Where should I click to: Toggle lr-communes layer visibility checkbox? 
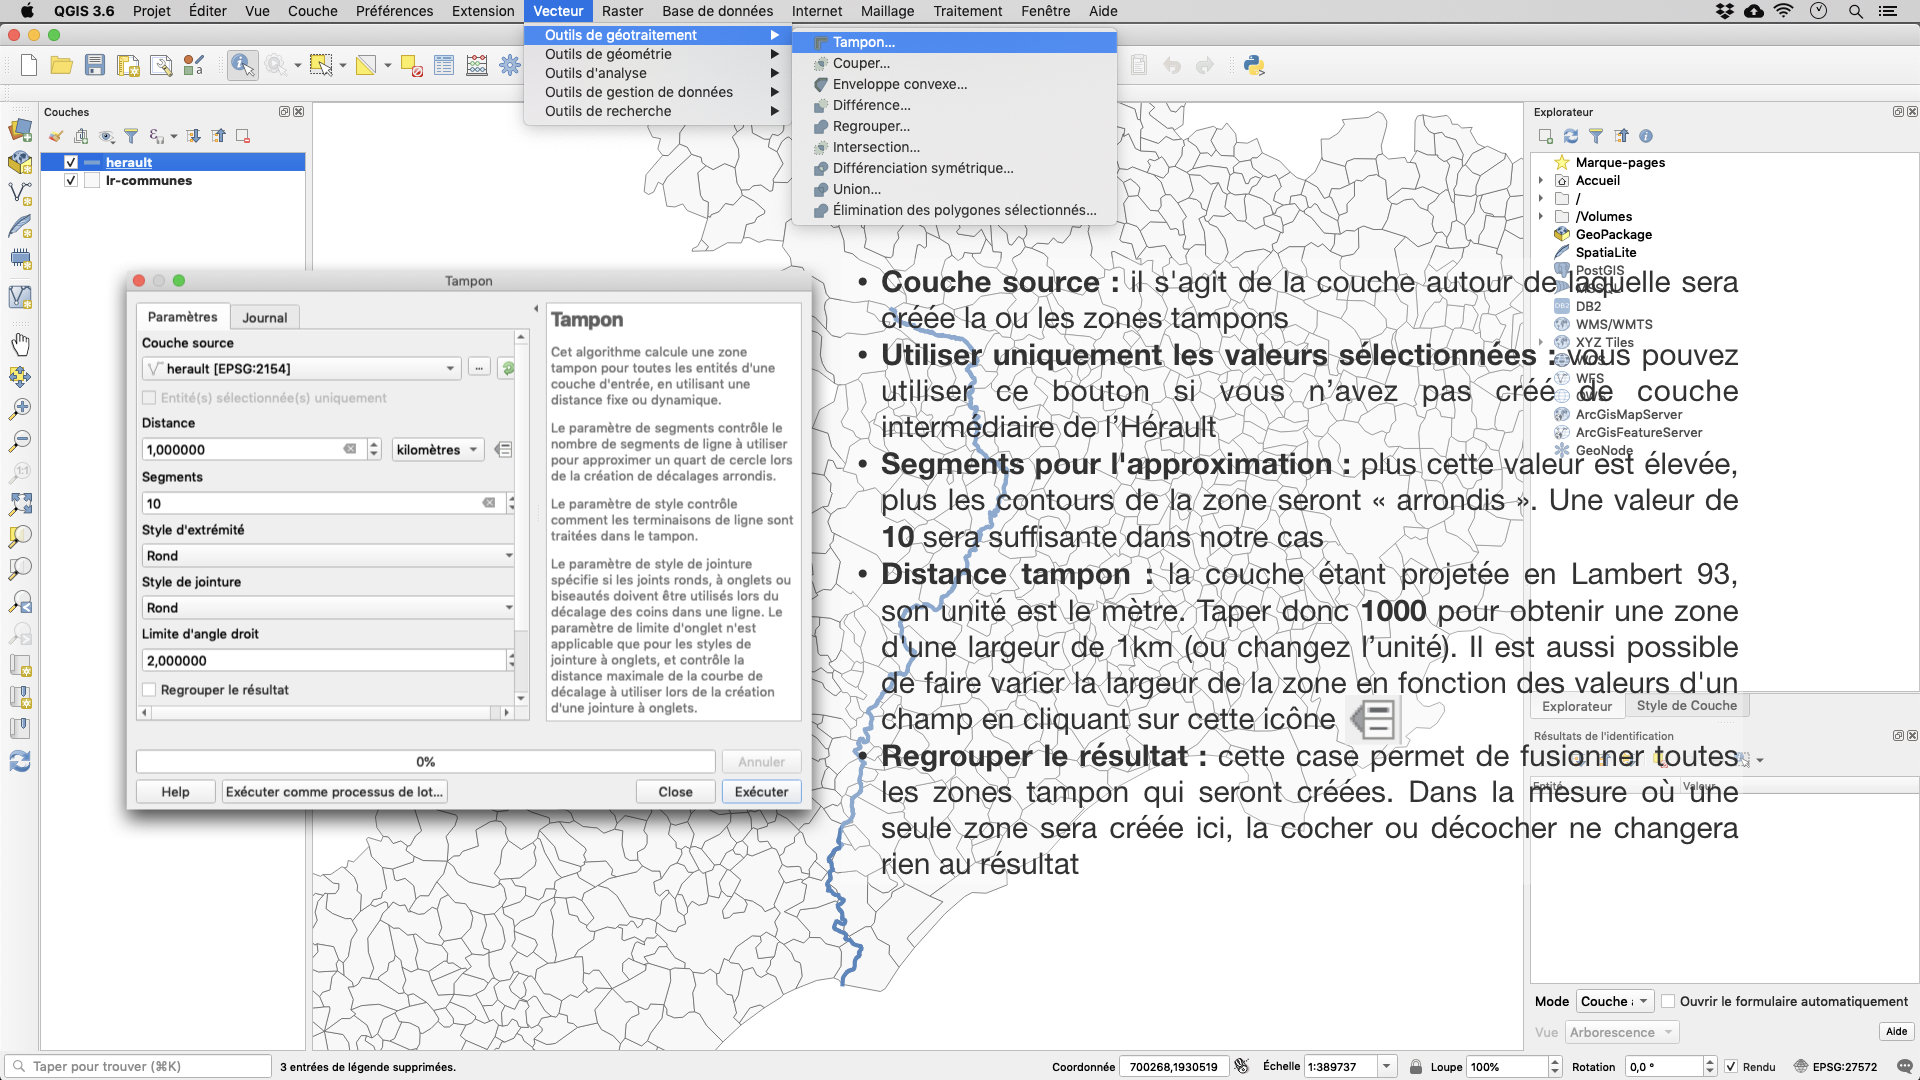[x=71, y=181]
